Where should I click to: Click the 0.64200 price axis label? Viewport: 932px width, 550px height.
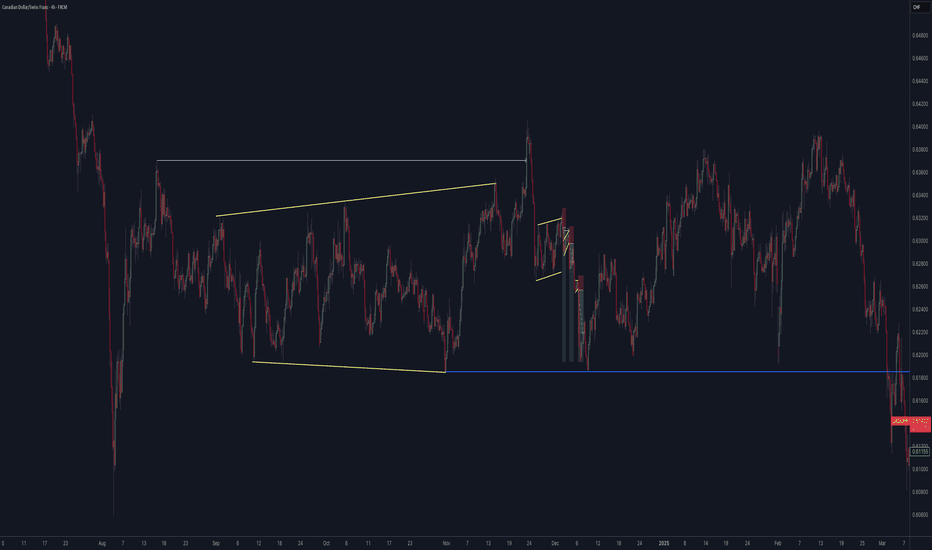coord(920,104)
